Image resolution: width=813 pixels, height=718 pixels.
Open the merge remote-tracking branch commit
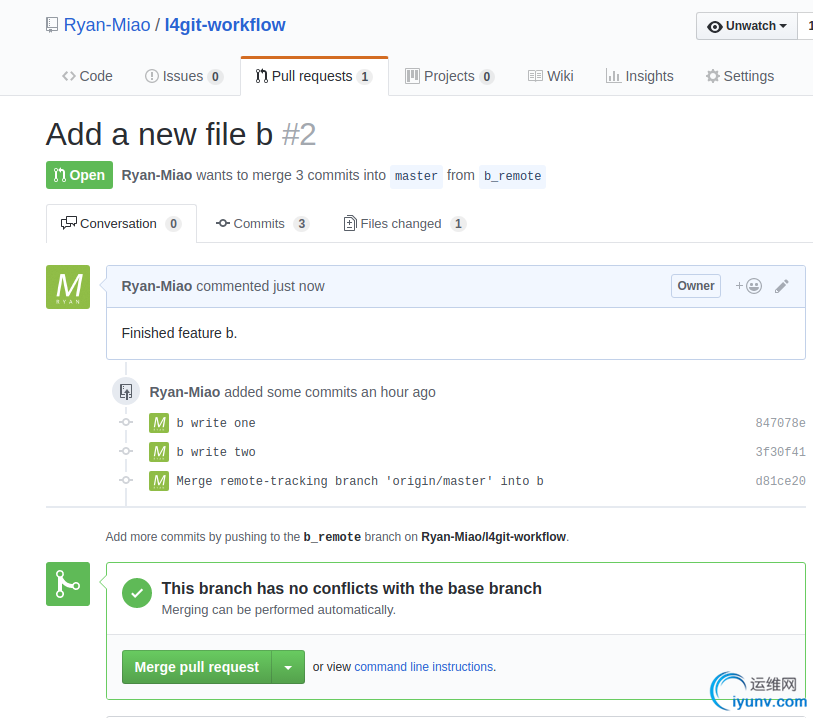click(x=360, y=481)
